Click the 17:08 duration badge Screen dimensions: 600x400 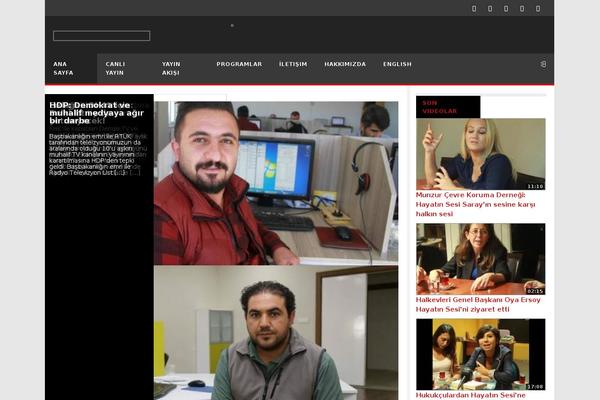pyautogui.click(x=535, y=387)
